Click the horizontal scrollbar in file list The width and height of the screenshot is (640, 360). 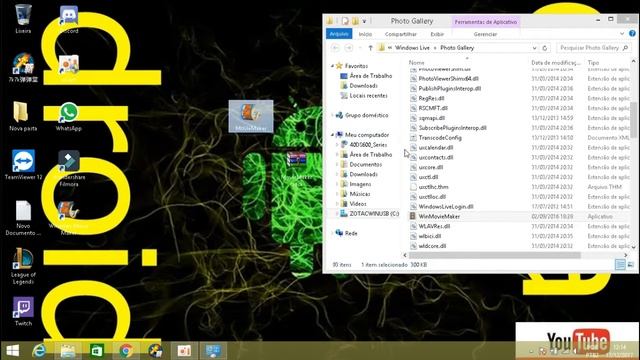pos(495,255)
